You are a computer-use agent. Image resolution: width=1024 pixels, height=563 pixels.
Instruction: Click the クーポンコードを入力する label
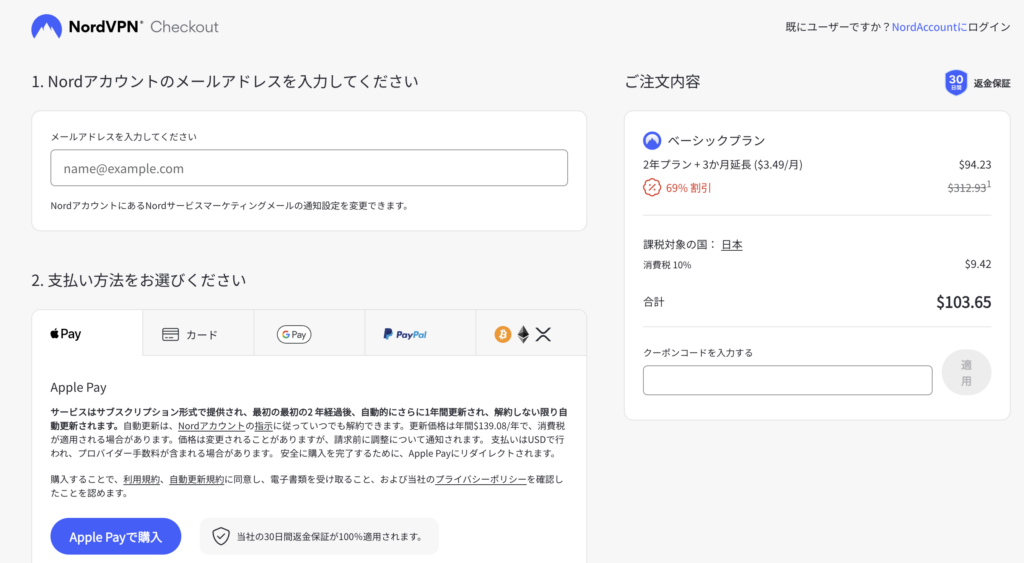click(698, 353)
